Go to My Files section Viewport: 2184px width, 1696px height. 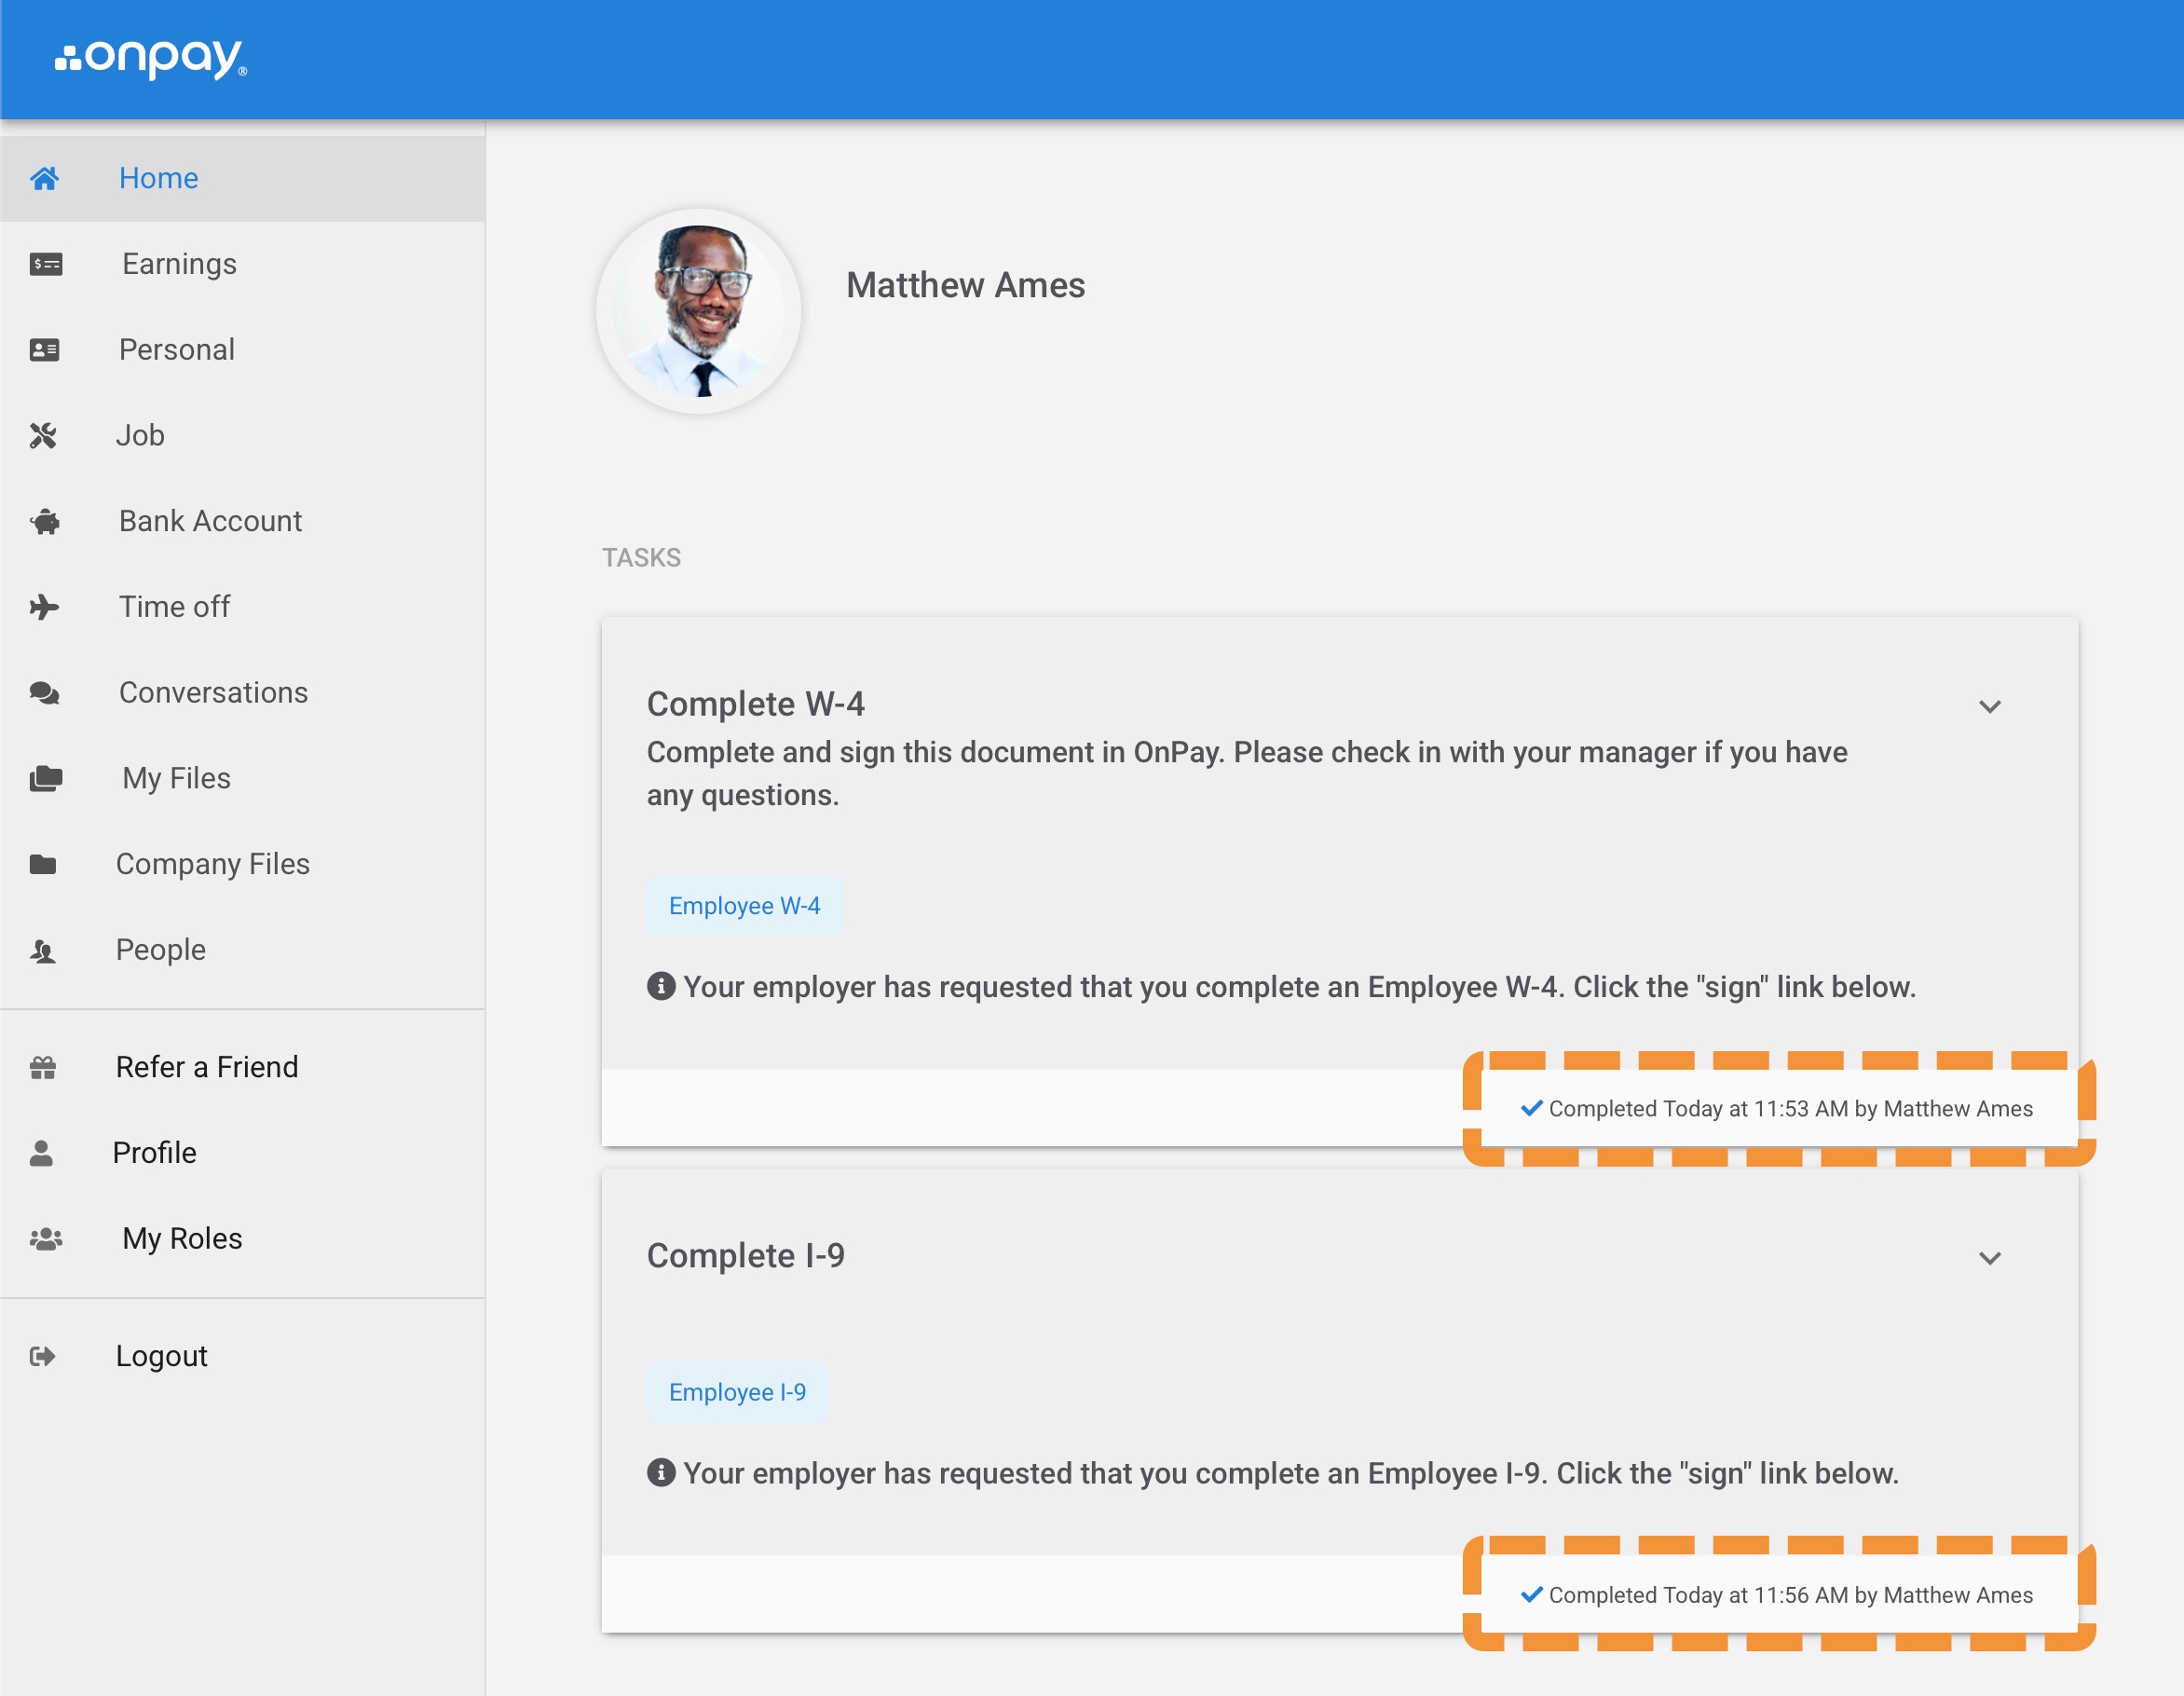[x=176, y=779]
